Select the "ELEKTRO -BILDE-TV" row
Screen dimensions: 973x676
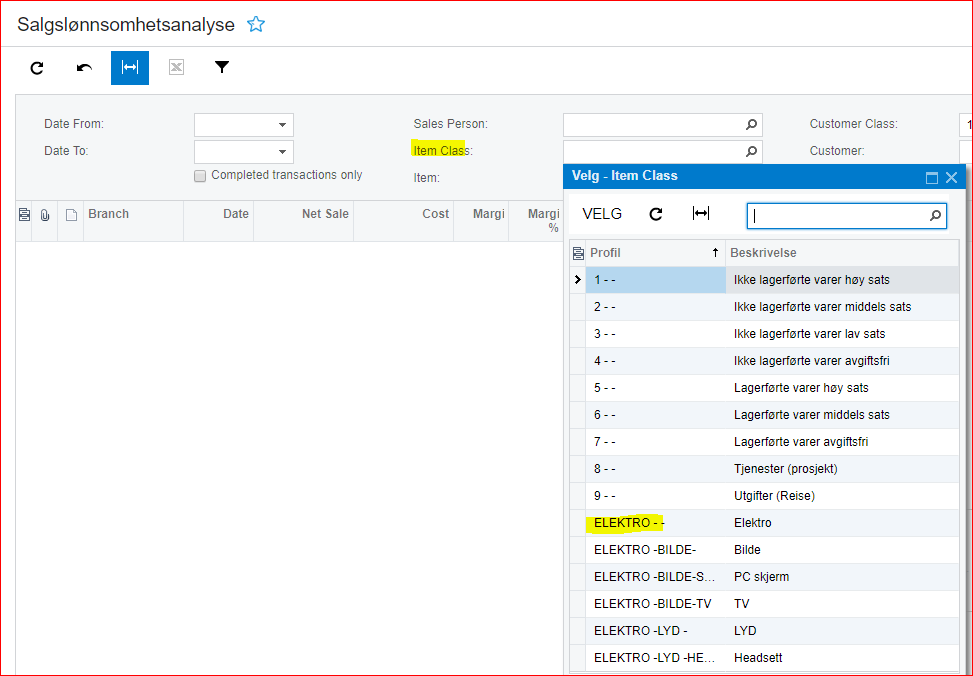(x=764, y=604)
